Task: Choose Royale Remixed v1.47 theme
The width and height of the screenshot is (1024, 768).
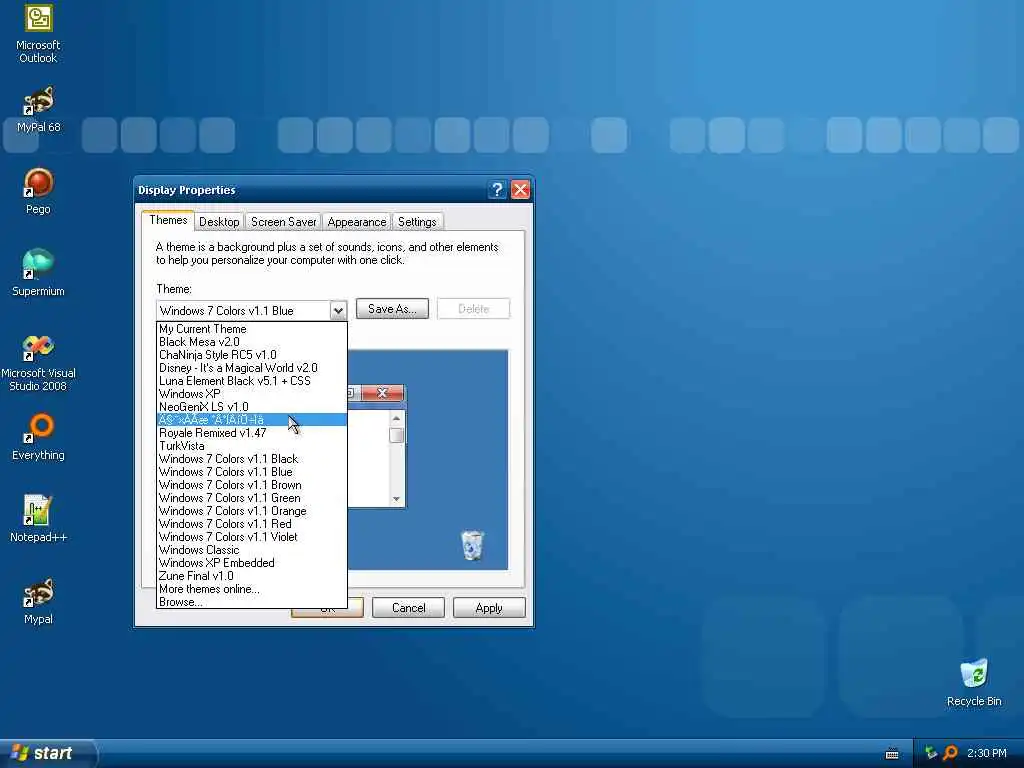Action: pyautogui.click(x=251, y=433)
